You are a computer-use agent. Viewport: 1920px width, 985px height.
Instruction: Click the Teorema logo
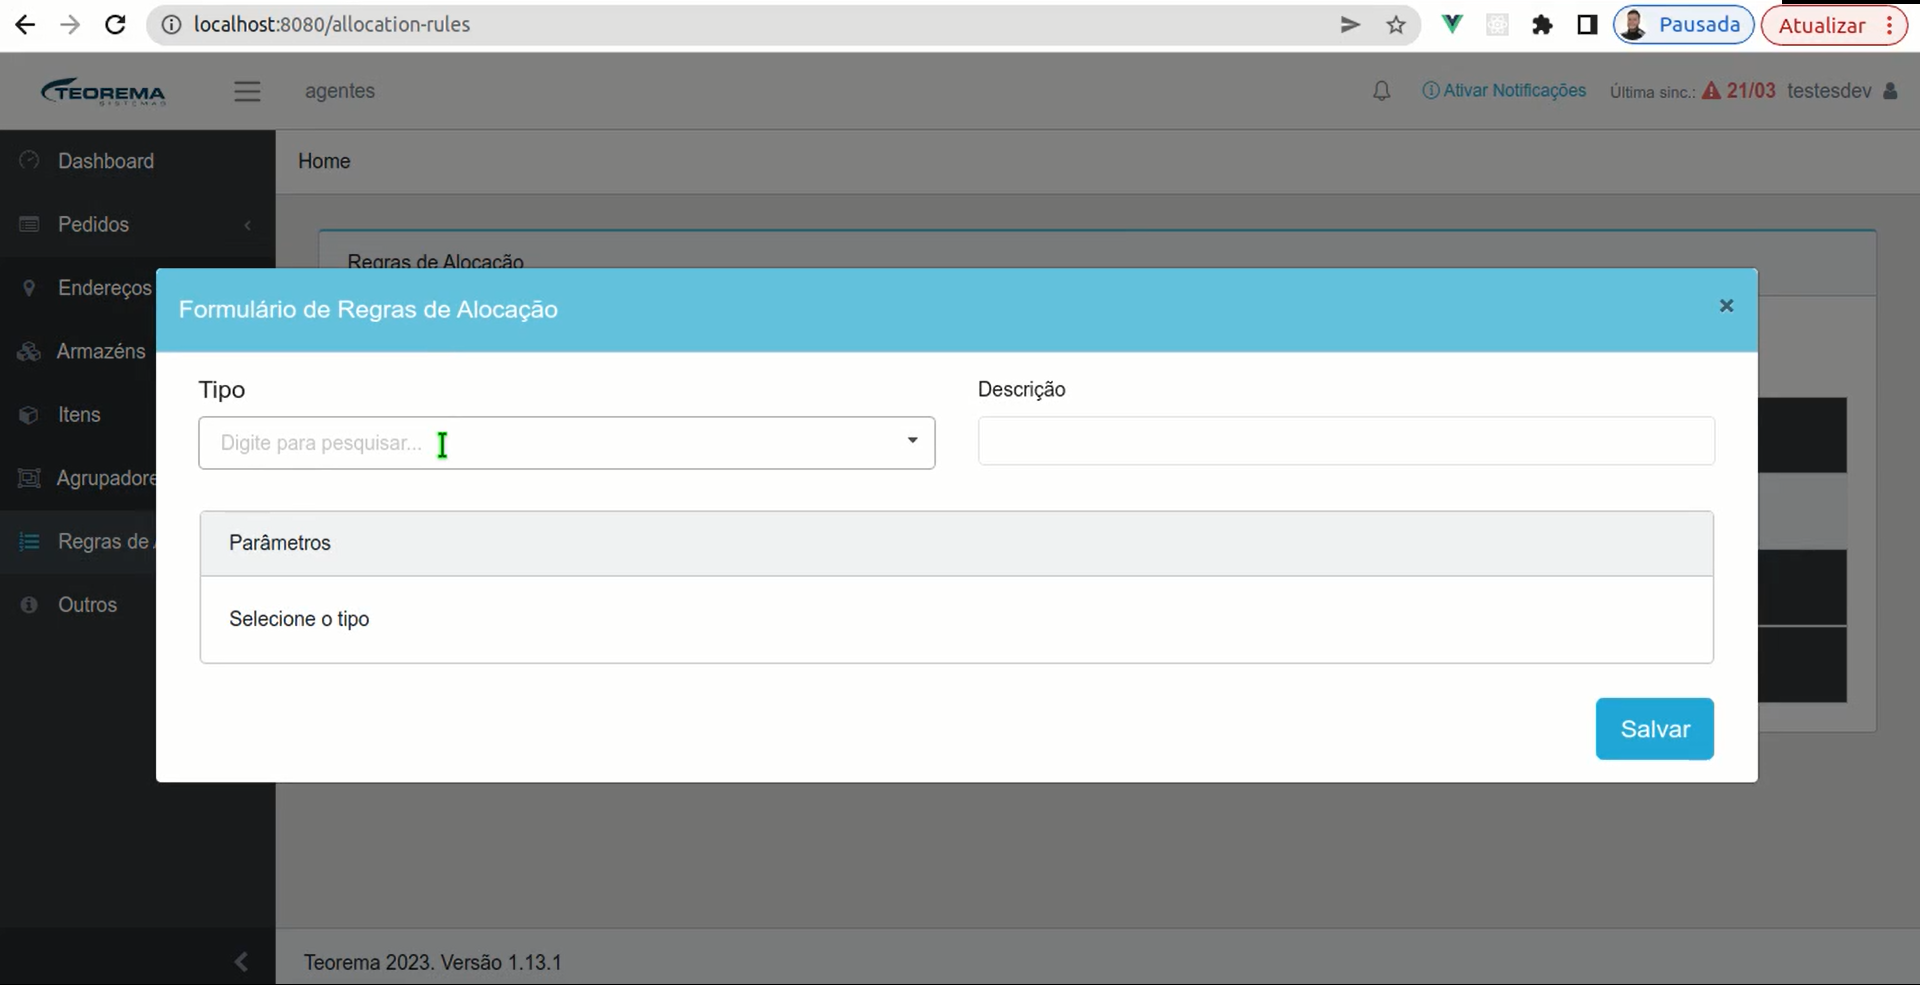click(103, 91)
